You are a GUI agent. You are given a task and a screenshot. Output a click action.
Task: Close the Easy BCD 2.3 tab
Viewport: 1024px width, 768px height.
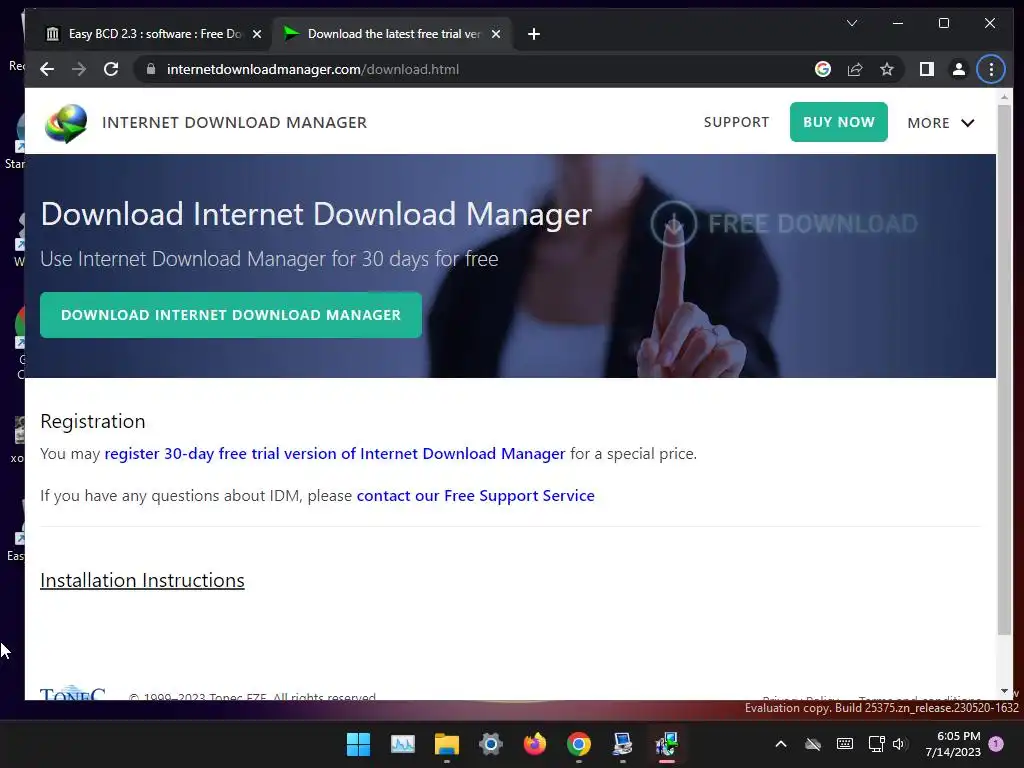click(x=257, y=34)
